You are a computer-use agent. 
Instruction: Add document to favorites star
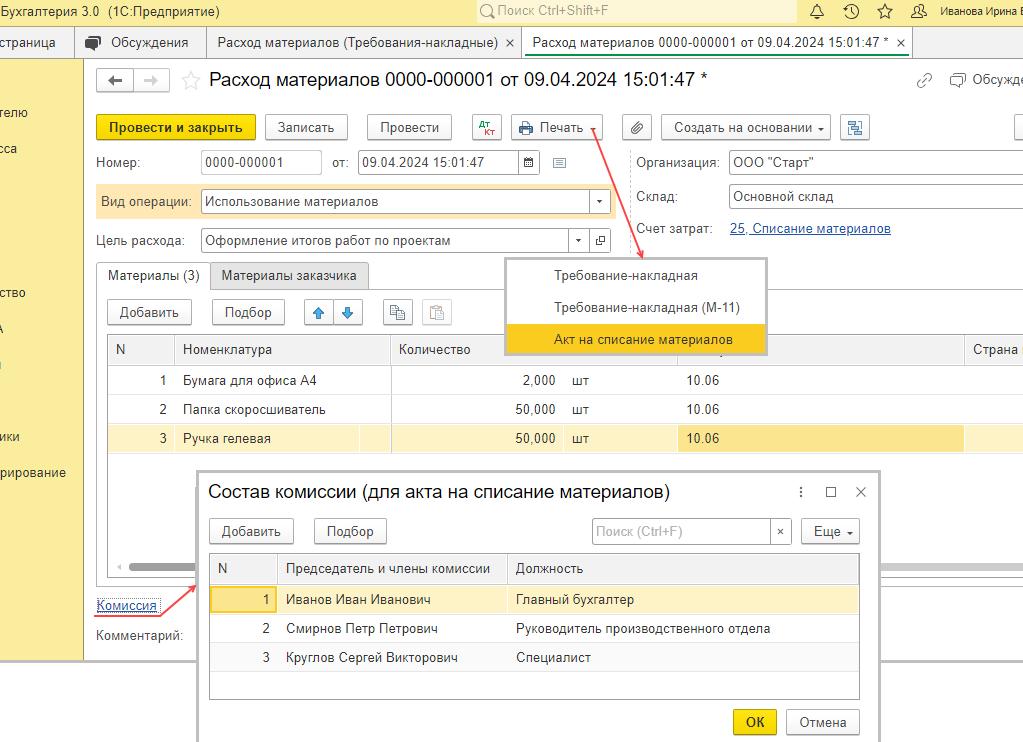(191, 81)
